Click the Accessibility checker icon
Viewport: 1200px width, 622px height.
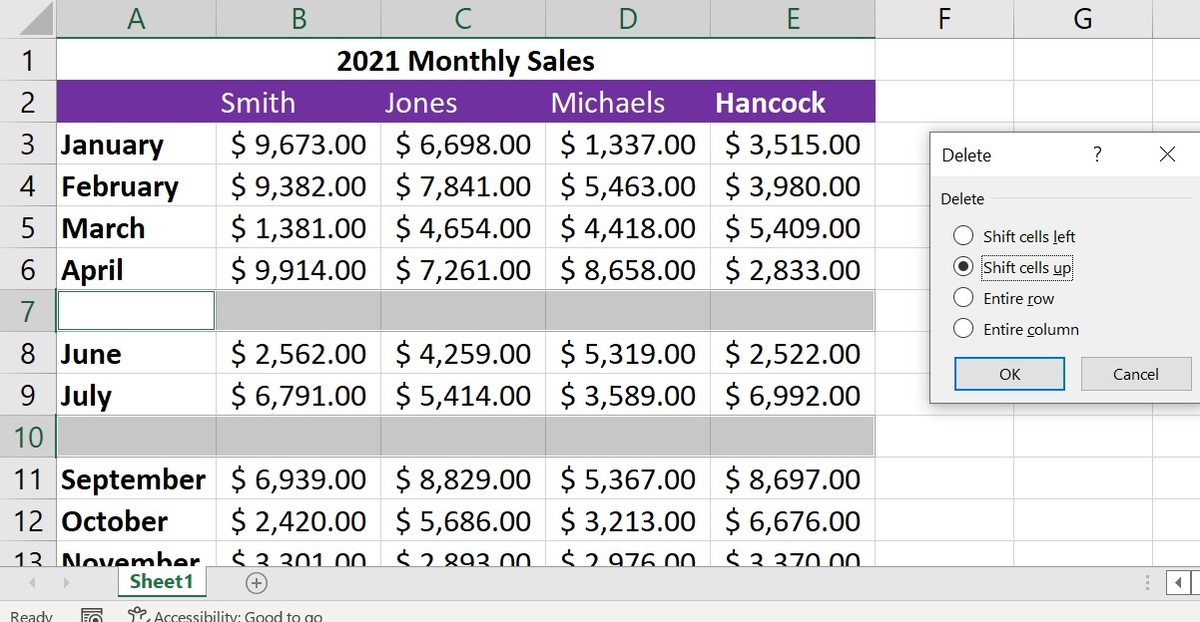coord(140,616)
